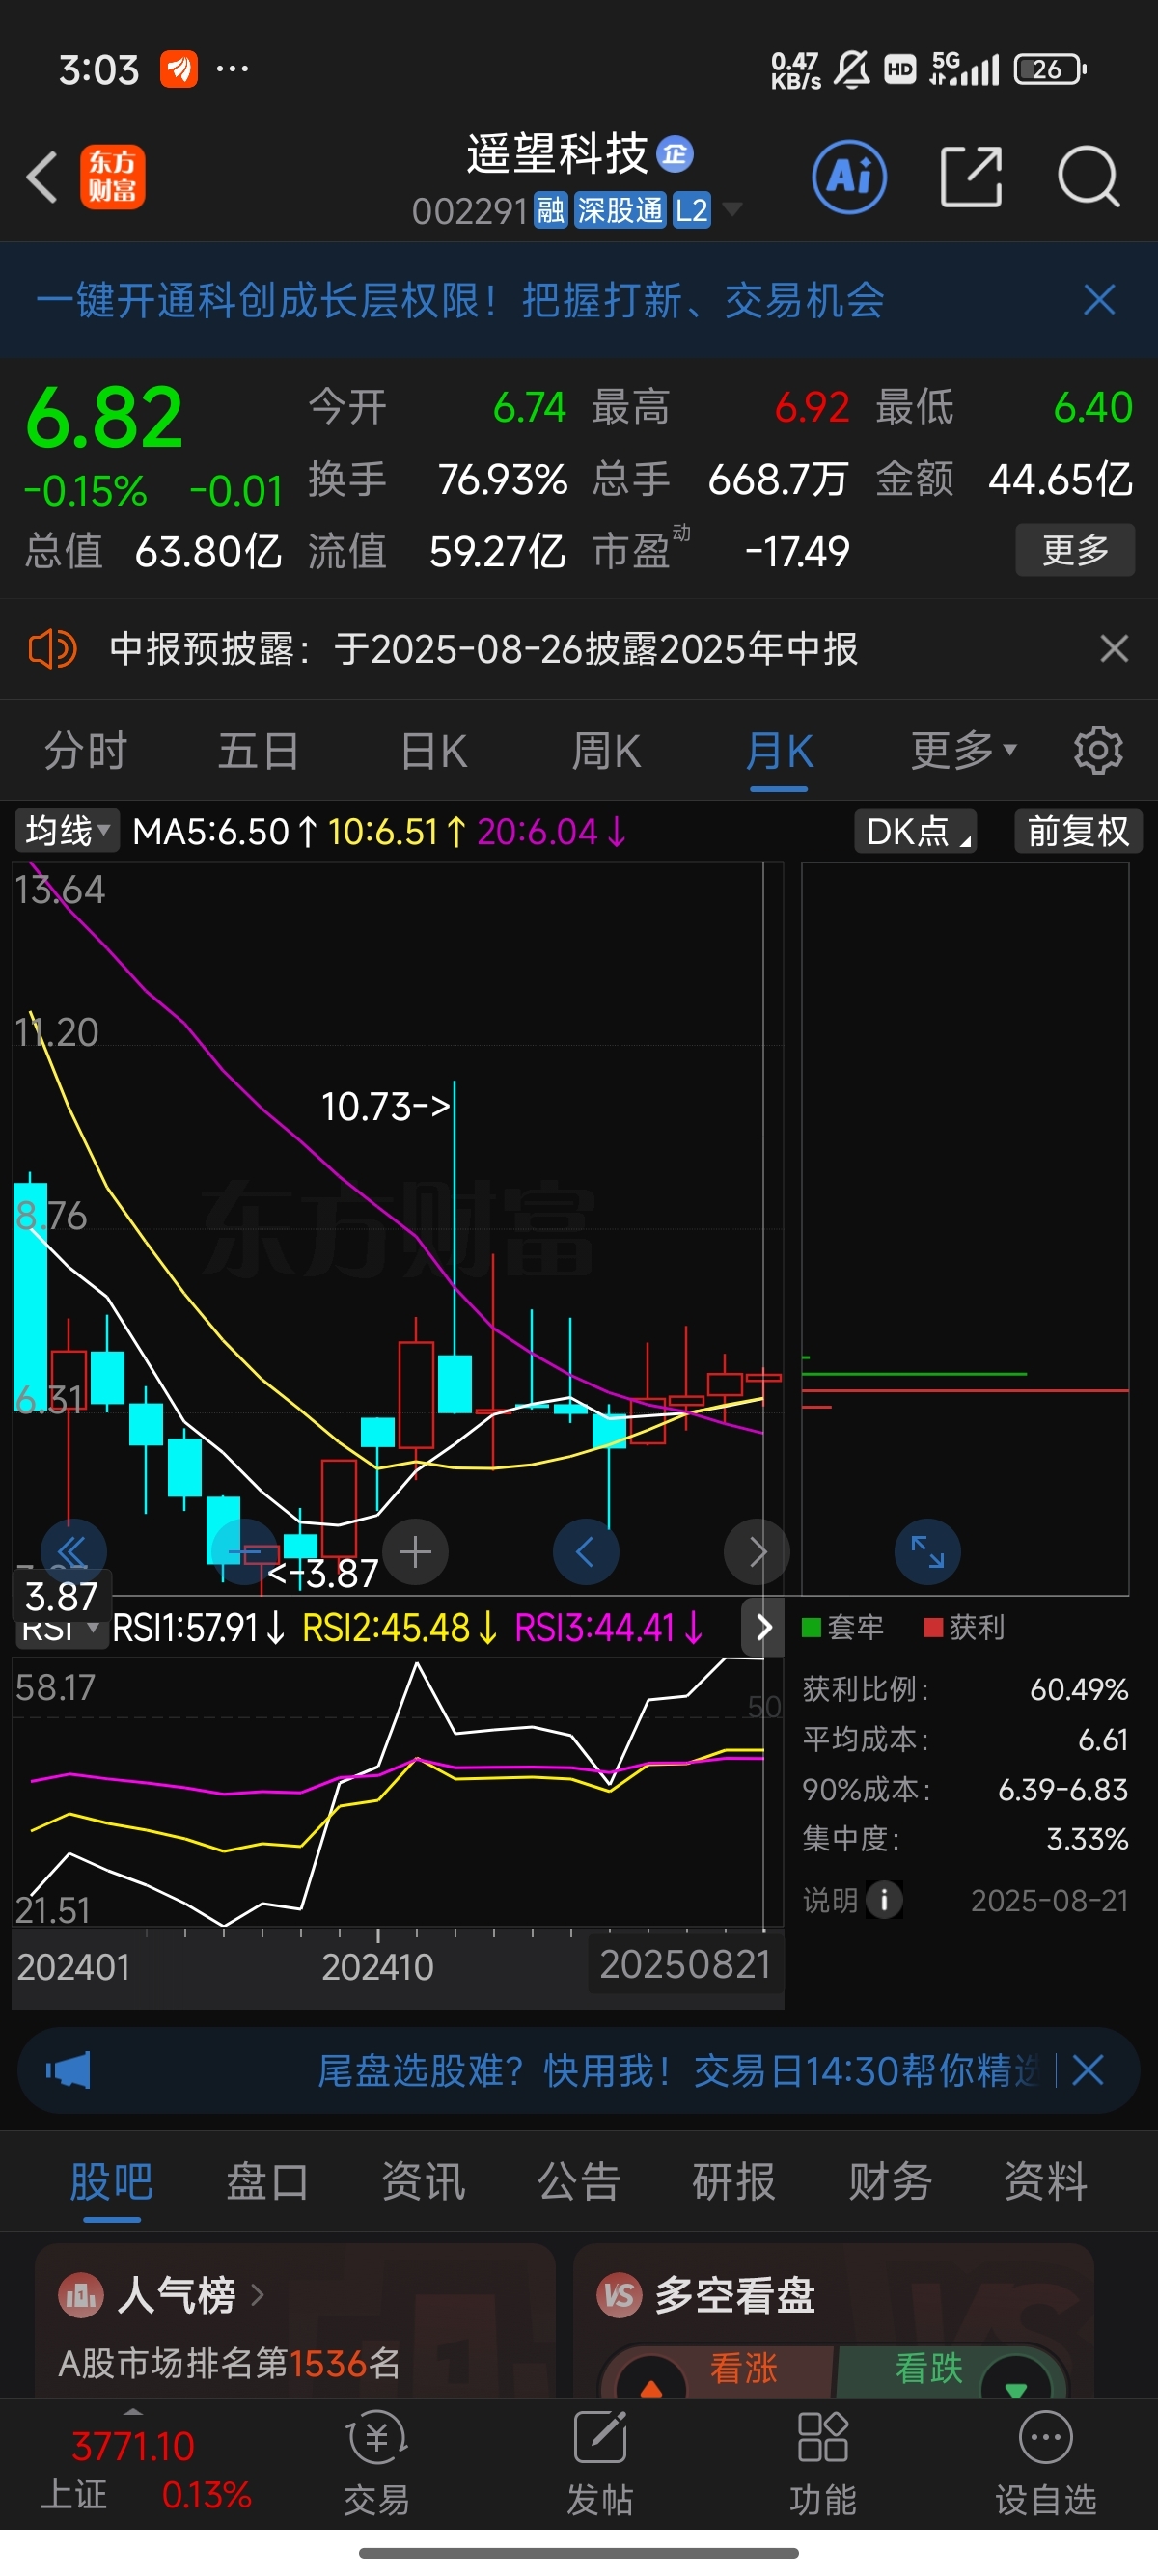Tap the VS 多空看盘 icon
1158x2576 pixels.
click(x=619, y=2295)
